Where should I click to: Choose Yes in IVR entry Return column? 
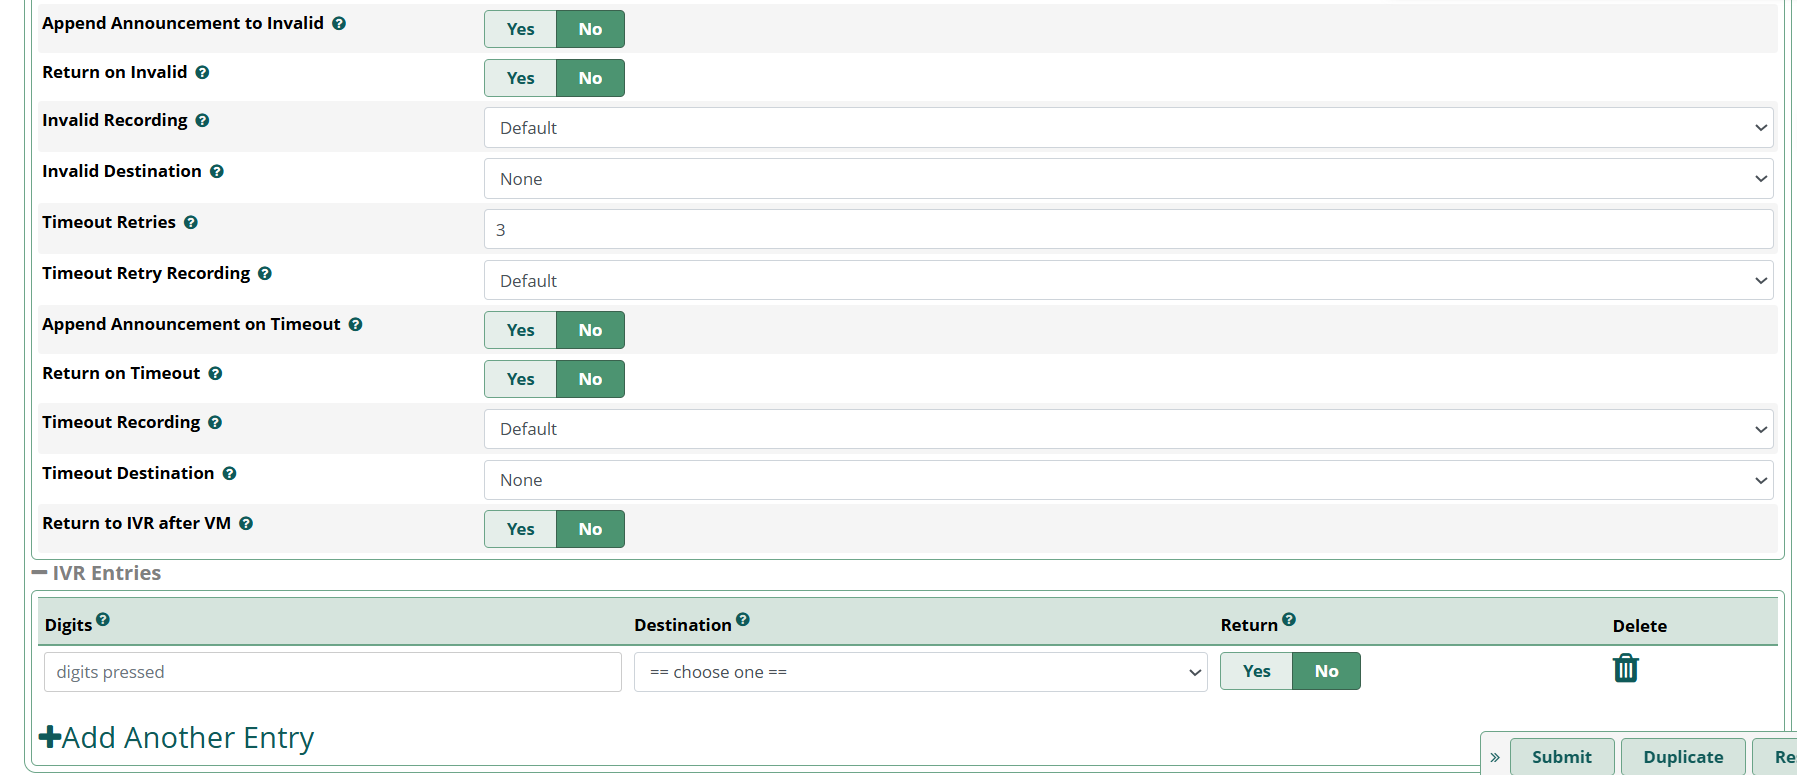coord(1256,671)
